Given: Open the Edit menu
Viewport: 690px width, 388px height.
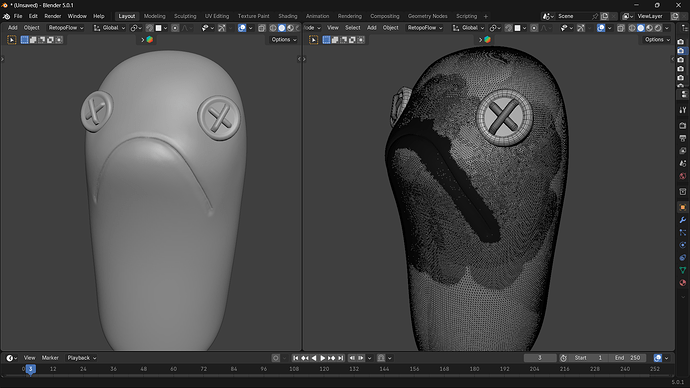Looking at the screenshot, I should coord(33,16).
